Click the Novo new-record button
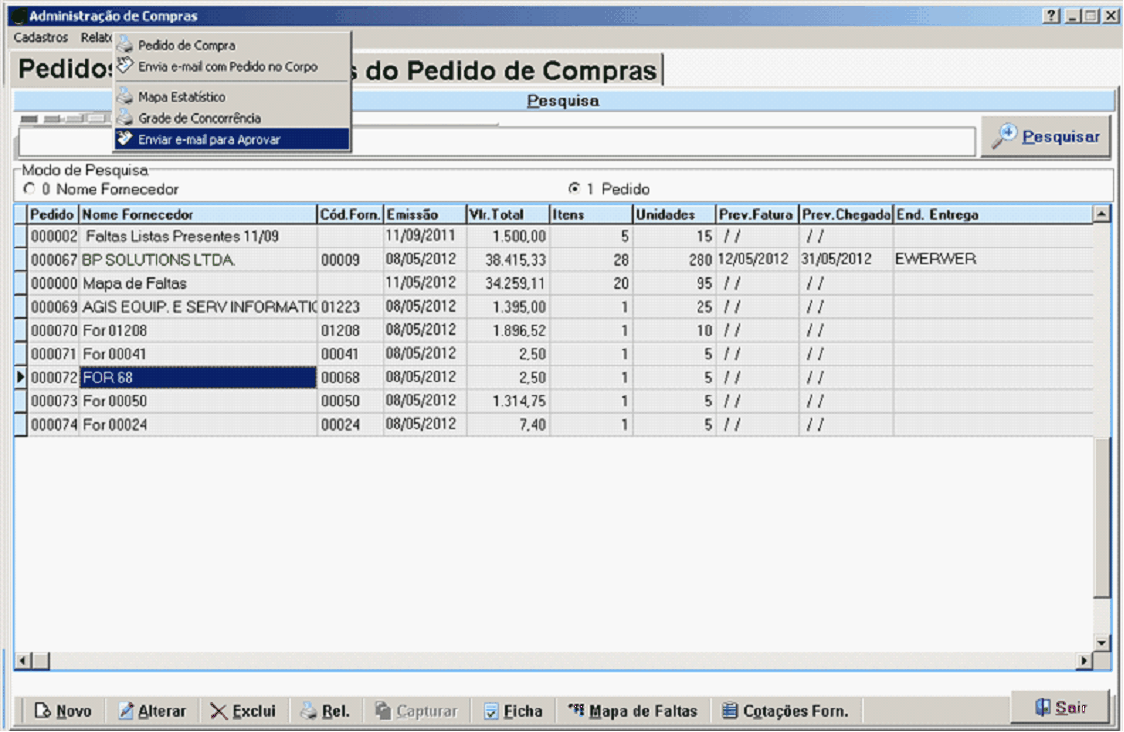The image size is (1124, 732). coord(62,711)
